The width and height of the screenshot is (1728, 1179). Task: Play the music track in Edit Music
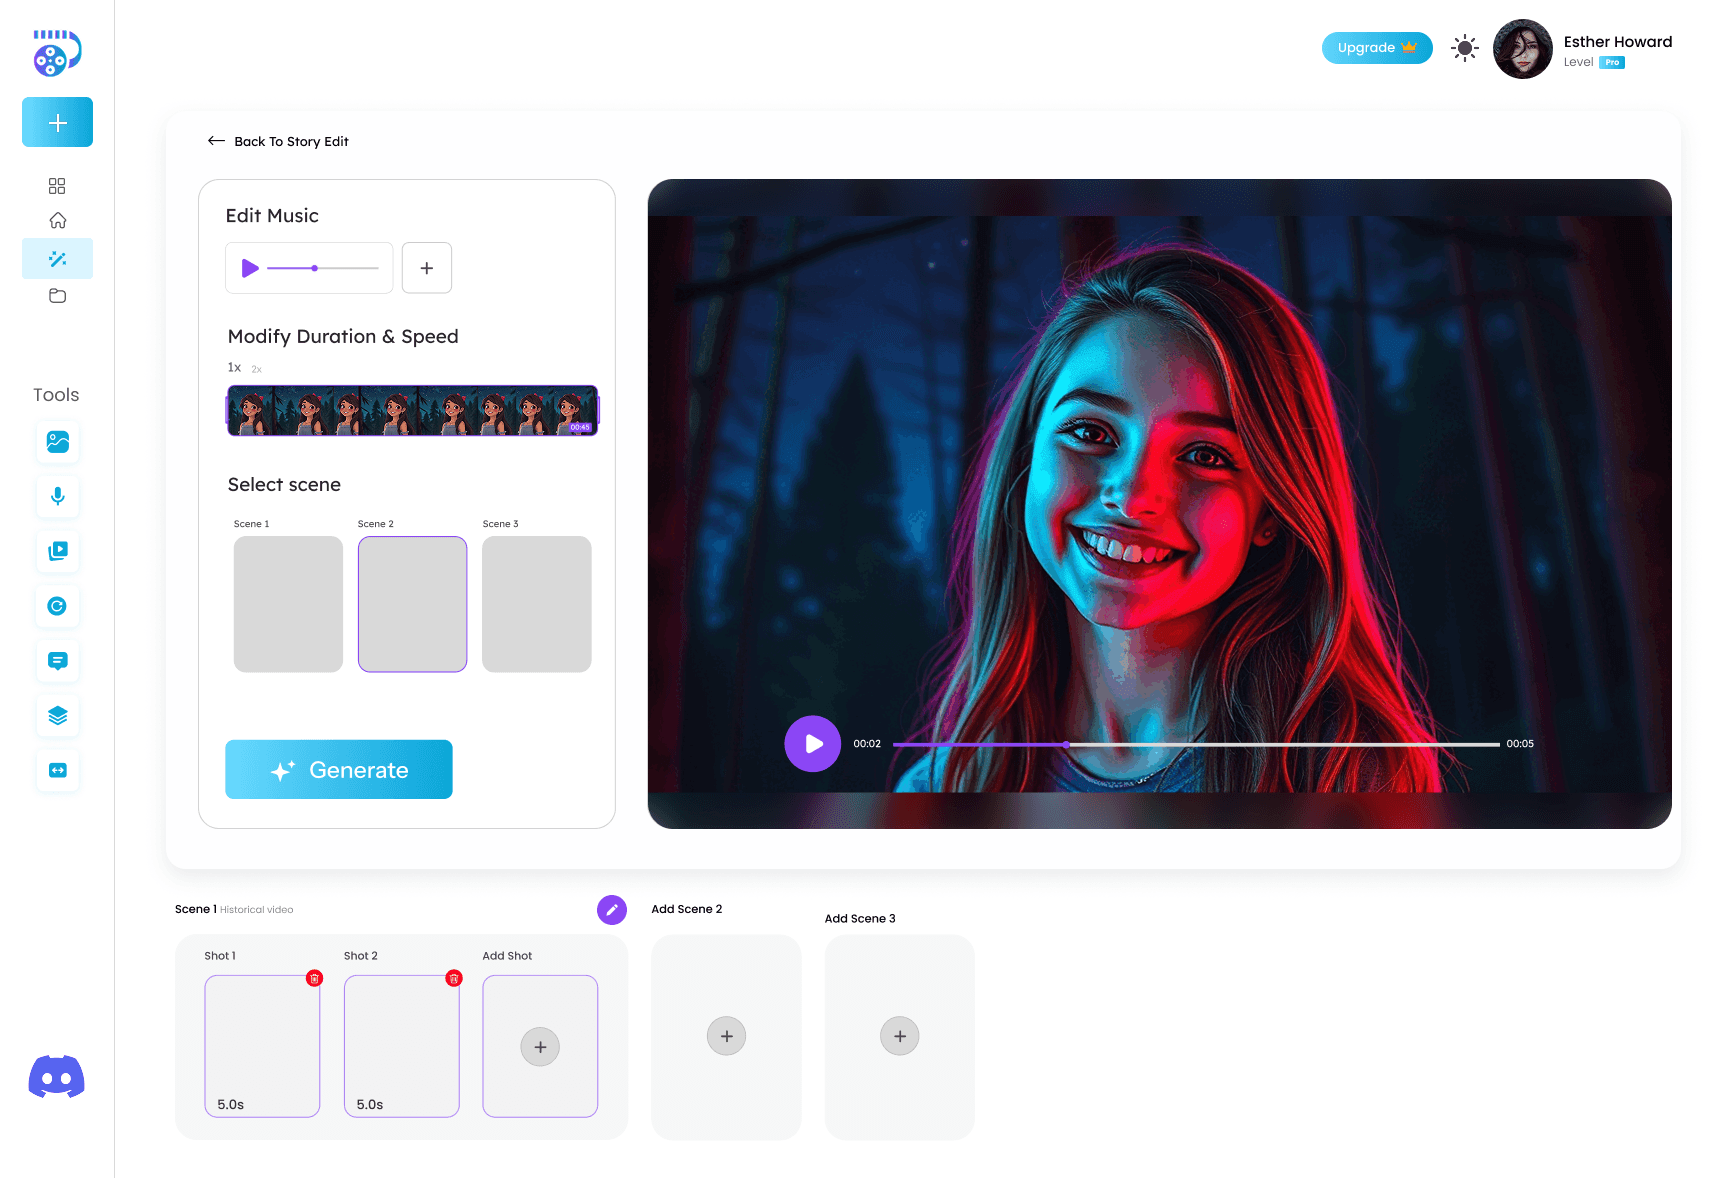(x=250, y=268)
